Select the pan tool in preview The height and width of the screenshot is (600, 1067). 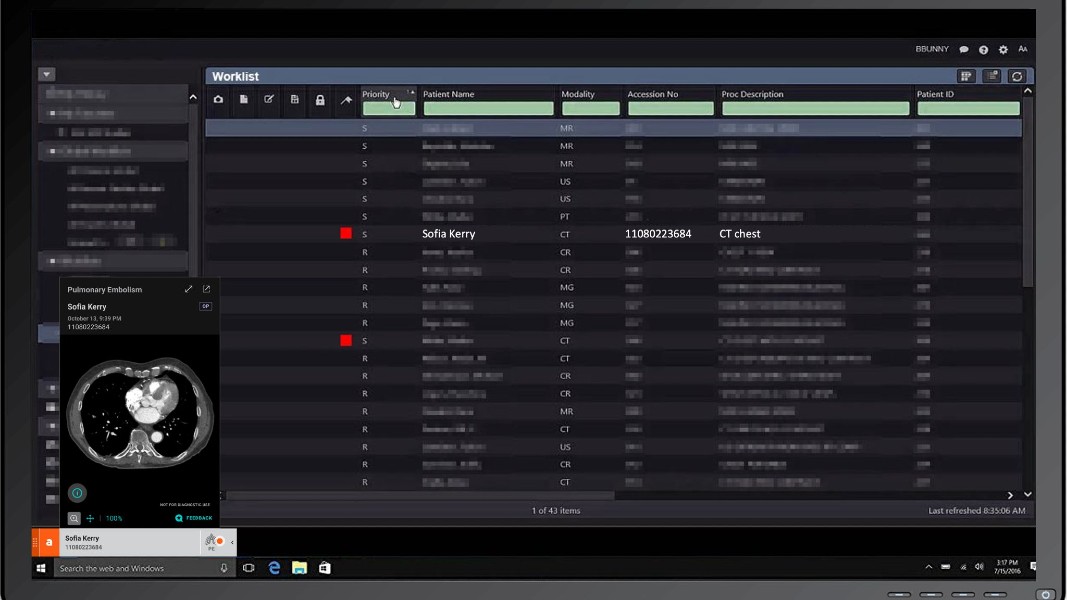[x=90, y=518]
